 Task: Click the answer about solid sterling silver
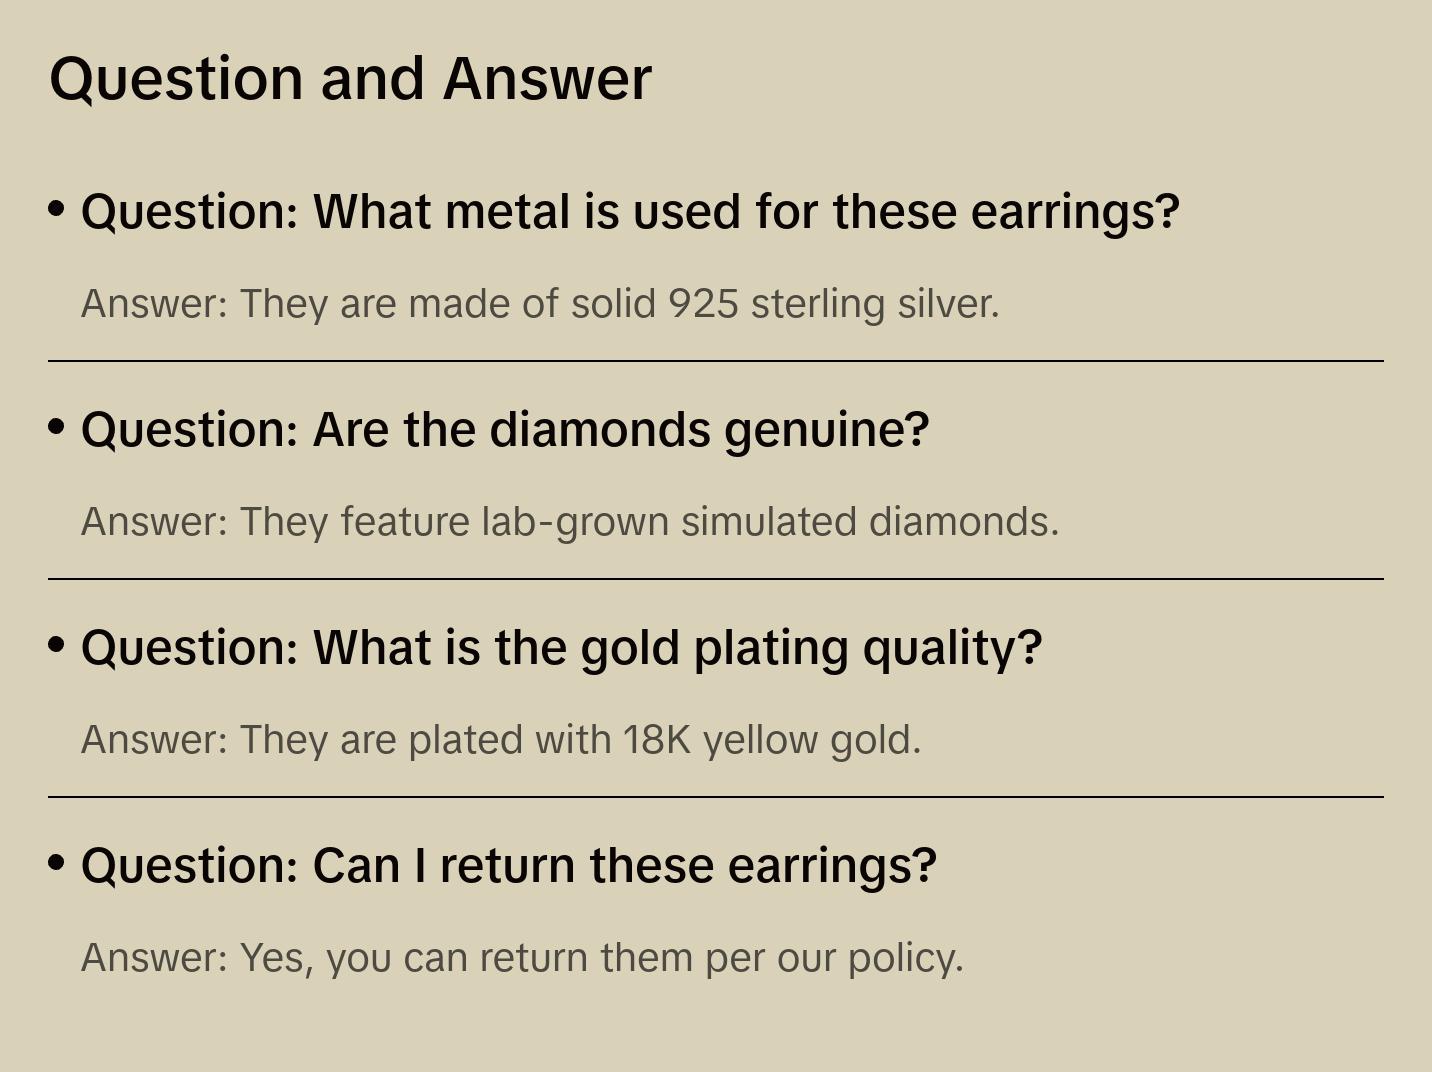[540, 304]
